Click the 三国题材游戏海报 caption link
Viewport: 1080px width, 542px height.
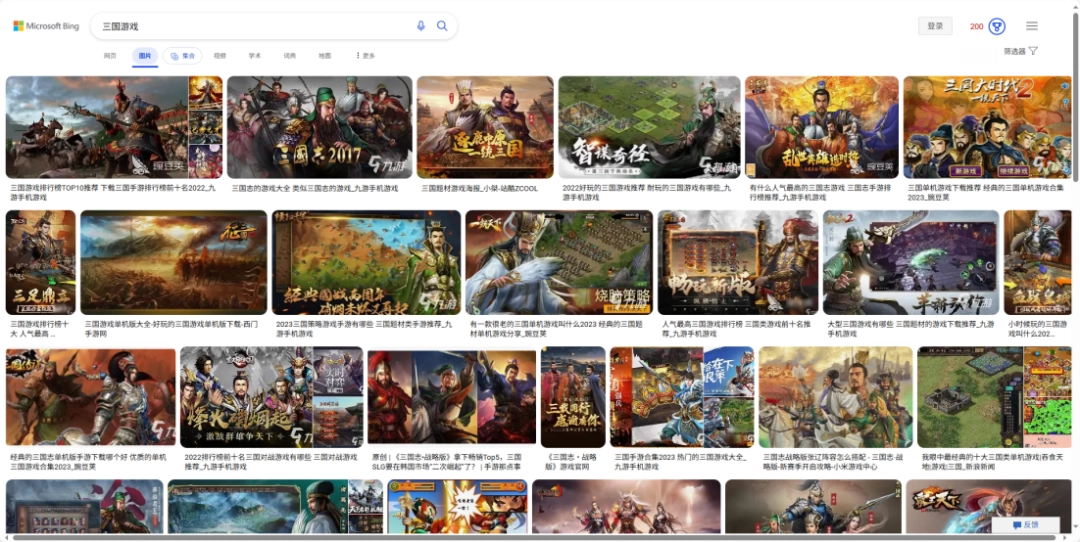pyautogui.click(x=480, y=188)
